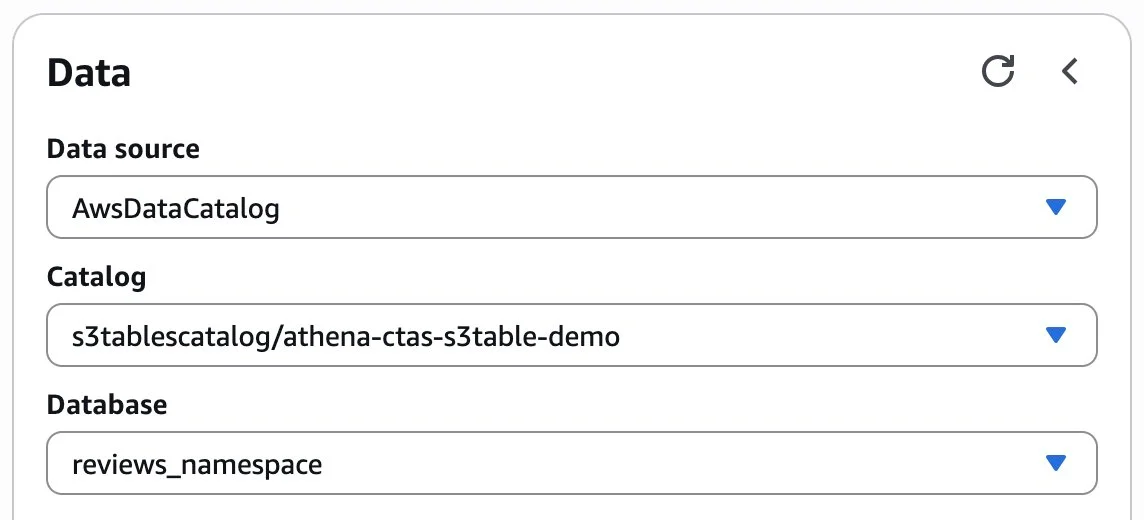Click the Data source field label
This screenshot has width=1144, height=520.
pos(123,149)
